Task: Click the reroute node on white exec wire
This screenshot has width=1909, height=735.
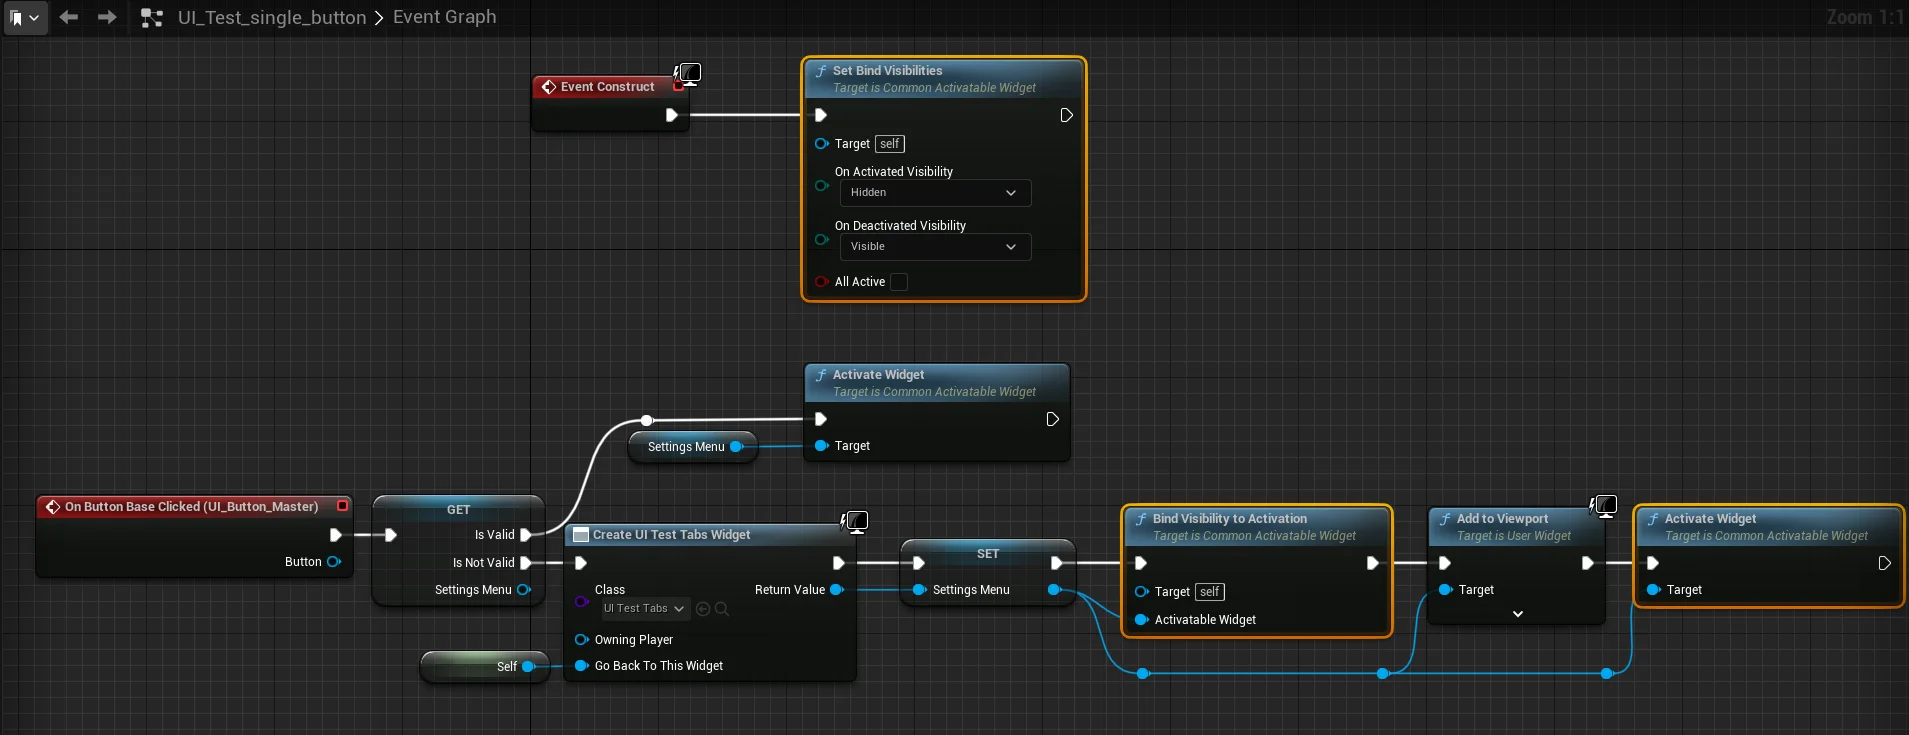Action: coord(647,420)
